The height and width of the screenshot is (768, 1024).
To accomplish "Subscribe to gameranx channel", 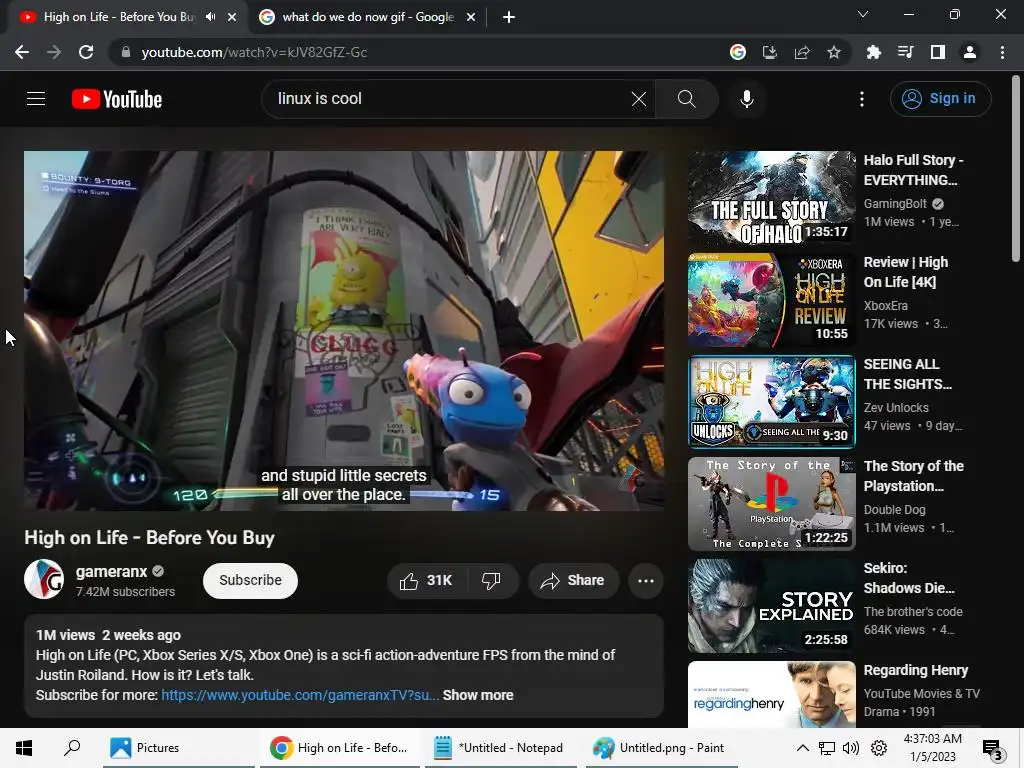I will 250,581.
